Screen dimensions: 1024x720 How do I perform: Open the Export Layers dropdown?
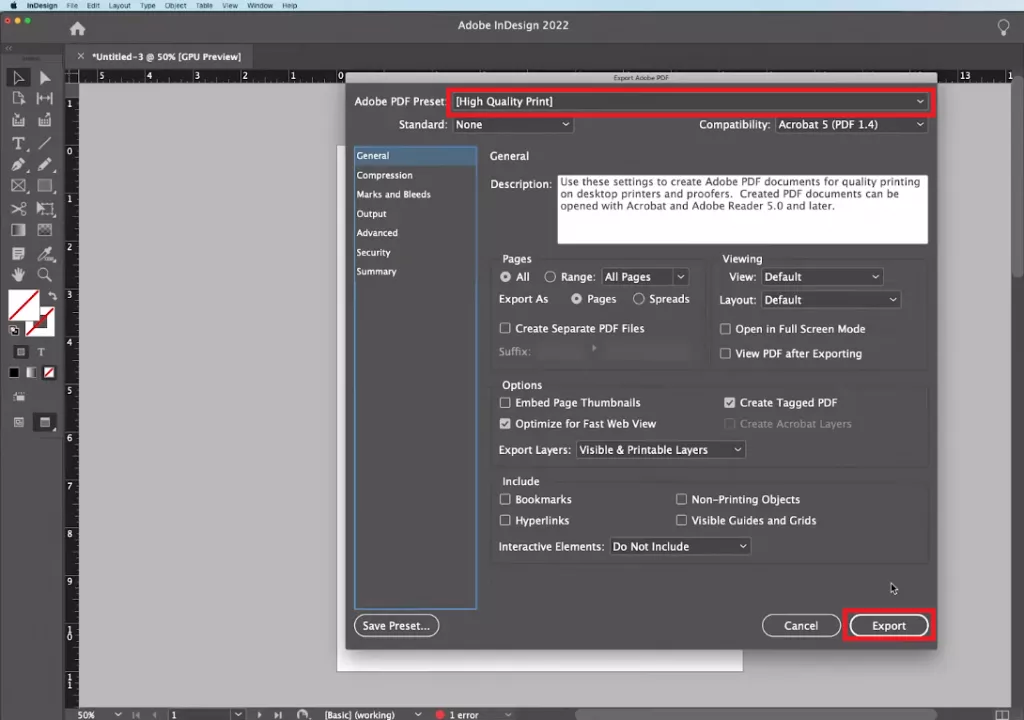click(661, 450)
